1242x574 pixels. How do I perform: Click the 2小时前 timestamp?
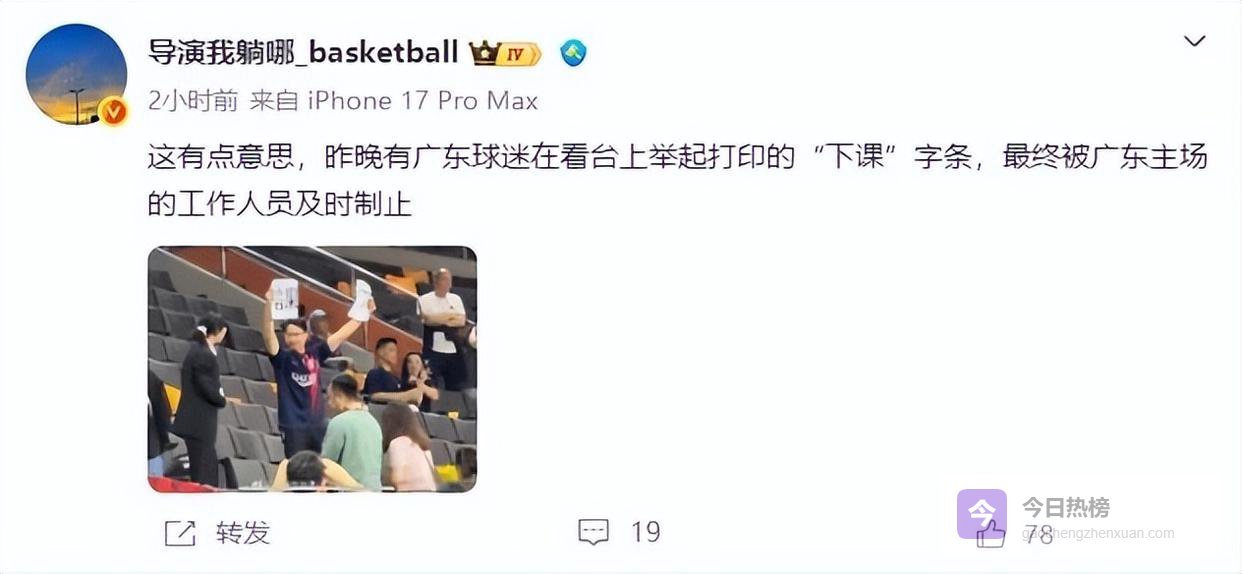[193, 101]
